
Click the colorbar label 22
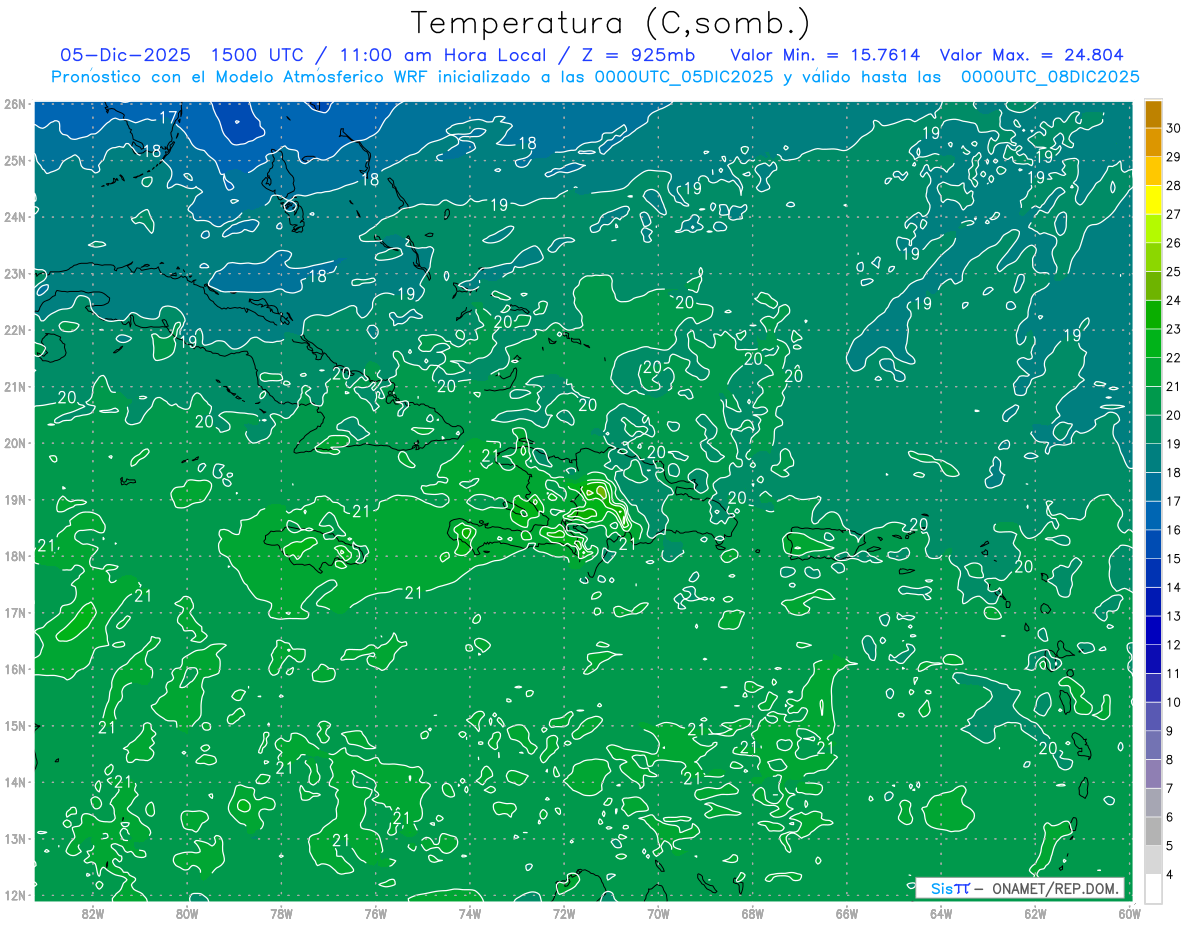[1174, 358]
